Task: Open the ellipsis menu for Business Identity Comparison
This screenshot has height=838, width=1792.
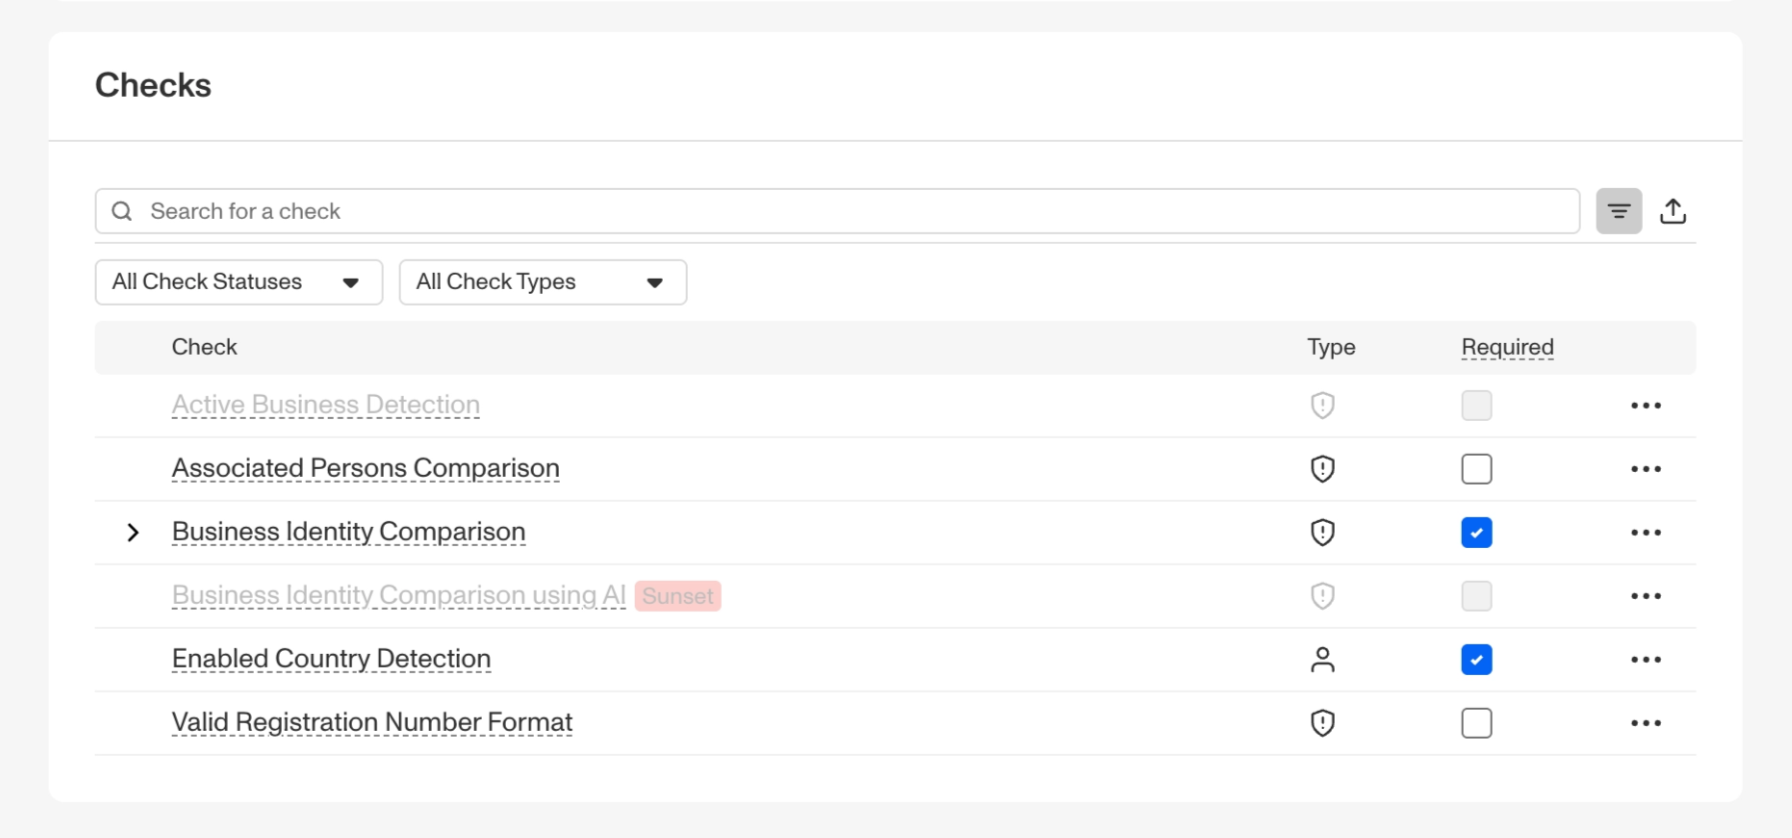Action: (x=1645, y=532)
